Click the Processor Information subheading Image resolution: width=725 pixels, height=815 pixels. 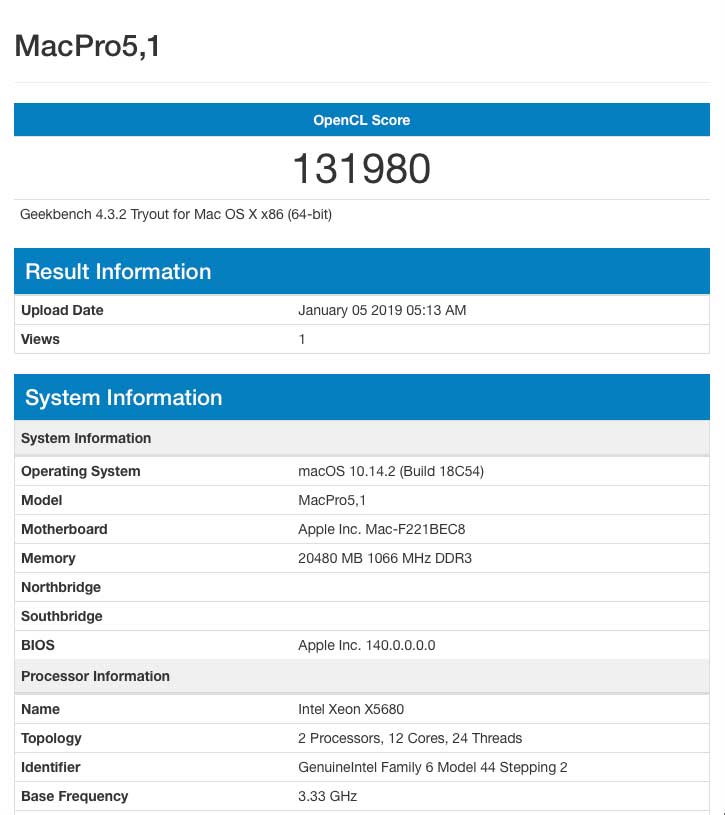point(362,676)
